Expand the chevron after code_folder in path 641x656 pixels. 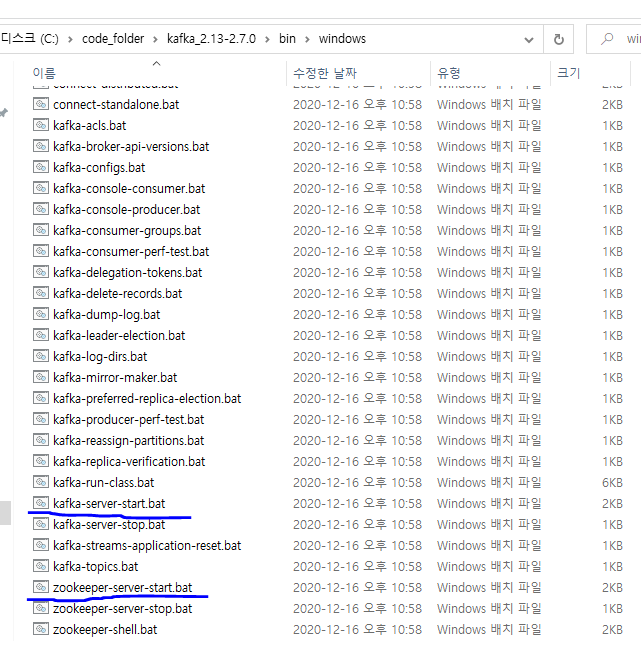(155, 39)
